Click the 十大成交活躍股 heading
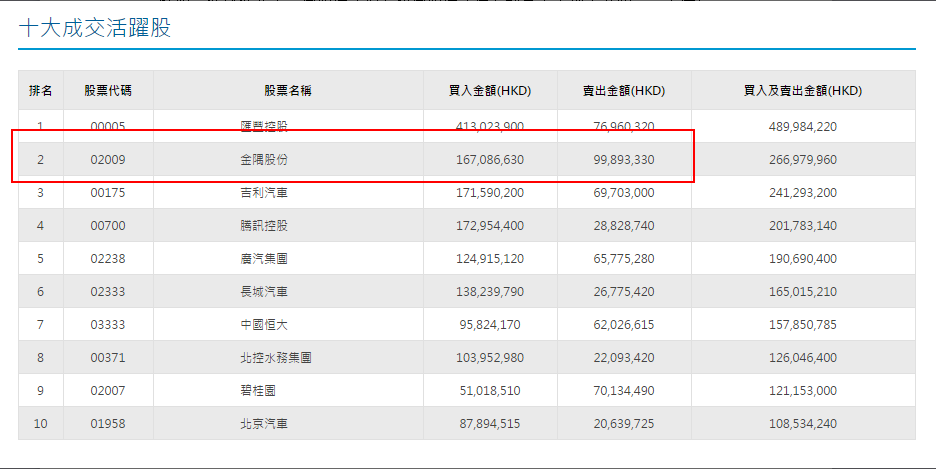This screenshot has height=469, width=936. 95,28
